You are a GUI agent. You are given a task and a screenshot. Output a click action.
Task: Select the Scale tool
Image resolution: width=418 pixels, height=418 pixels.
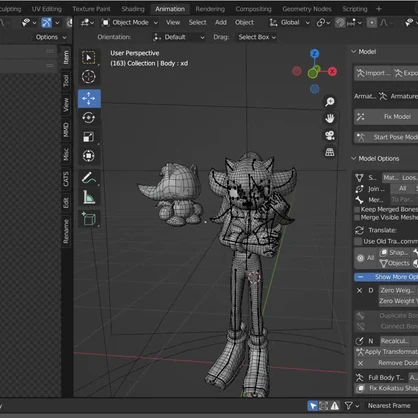point(89,137)
